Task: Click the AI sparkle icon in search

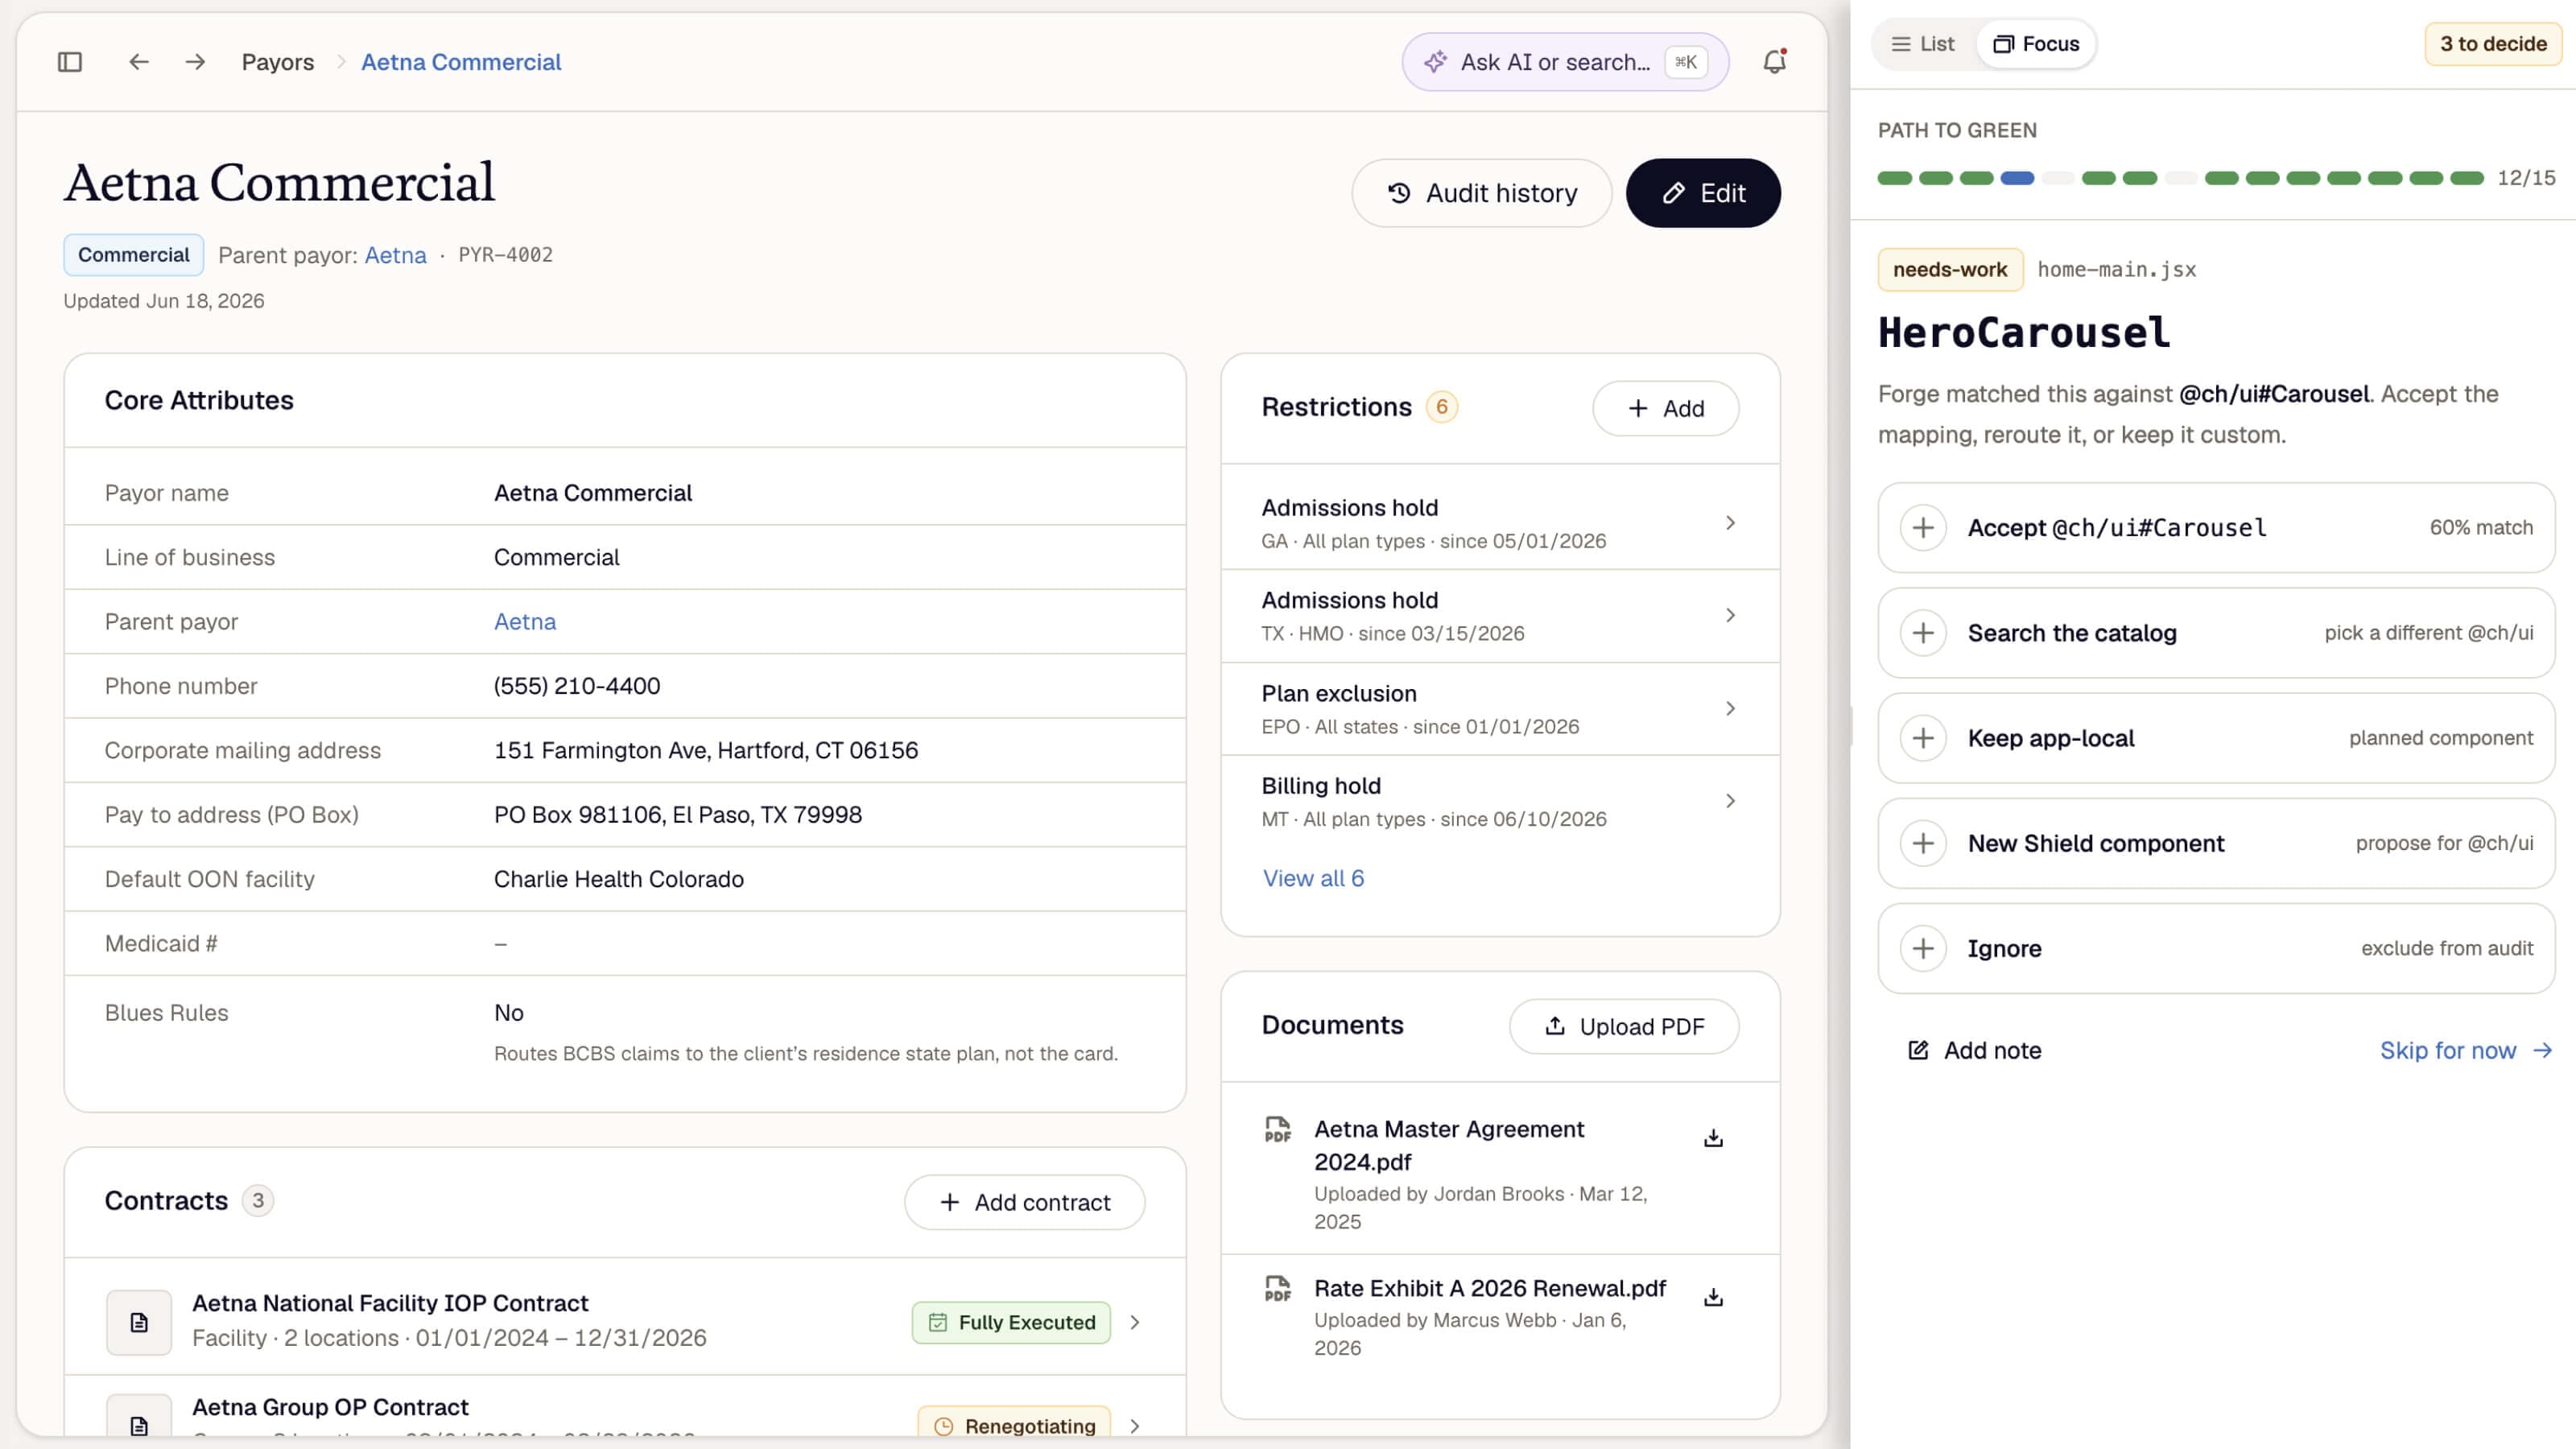Action: 1436,62
